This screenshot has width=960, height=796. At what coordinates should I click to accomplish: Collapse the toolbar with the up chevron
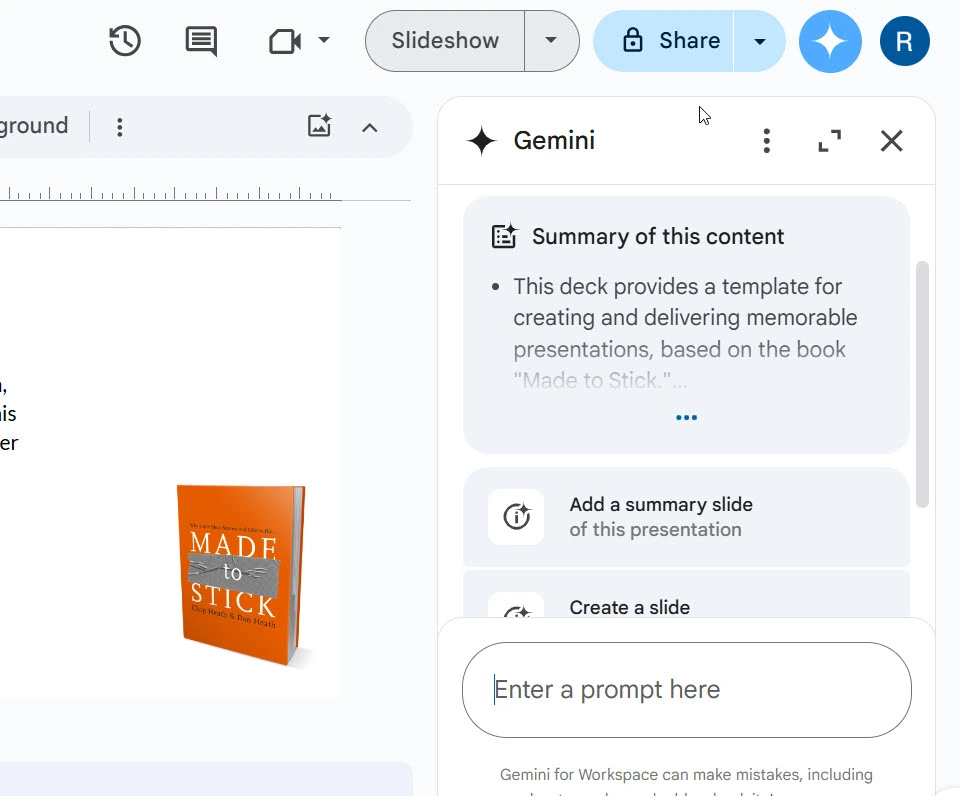pyautogui.click(x=369, y=127)
